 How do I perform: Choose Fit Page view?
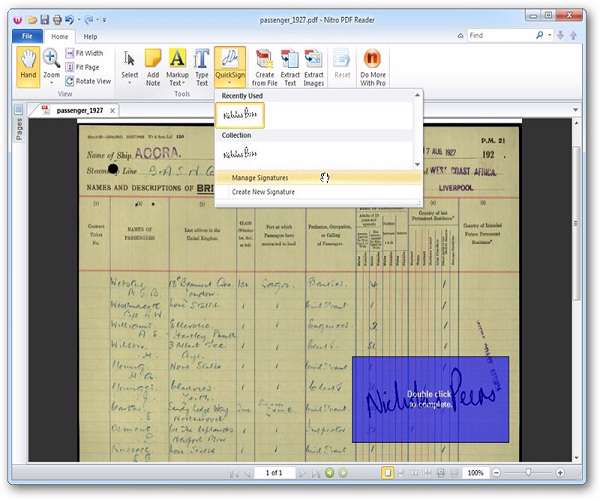point(83,67)
